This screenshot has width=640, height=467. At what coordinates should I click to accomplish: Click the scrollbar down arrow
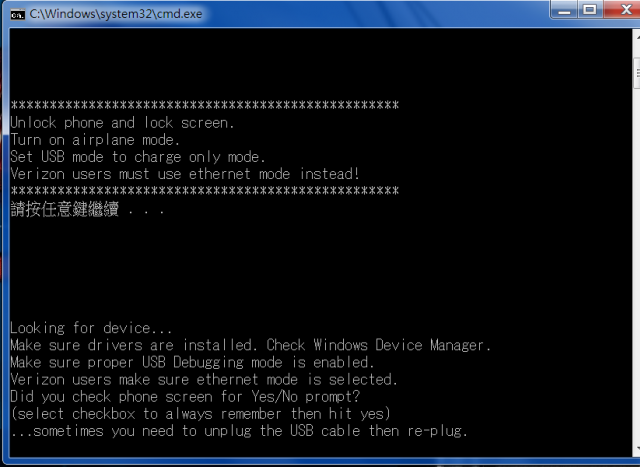(637, 449)
